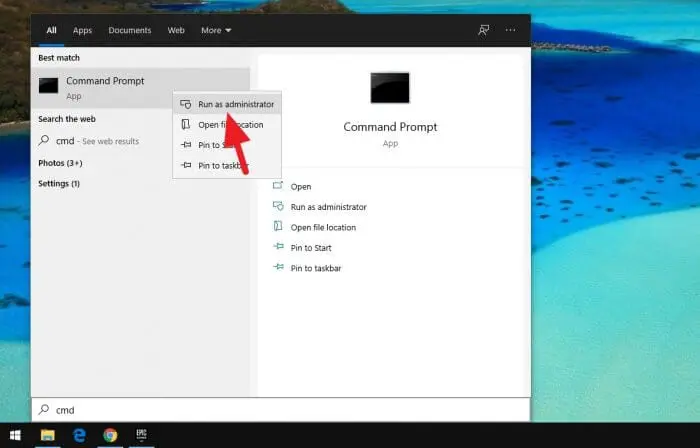Screen dimensions: 700x448
Task: Click pin icon beside context Pin to taskbar
Action: 186,165
